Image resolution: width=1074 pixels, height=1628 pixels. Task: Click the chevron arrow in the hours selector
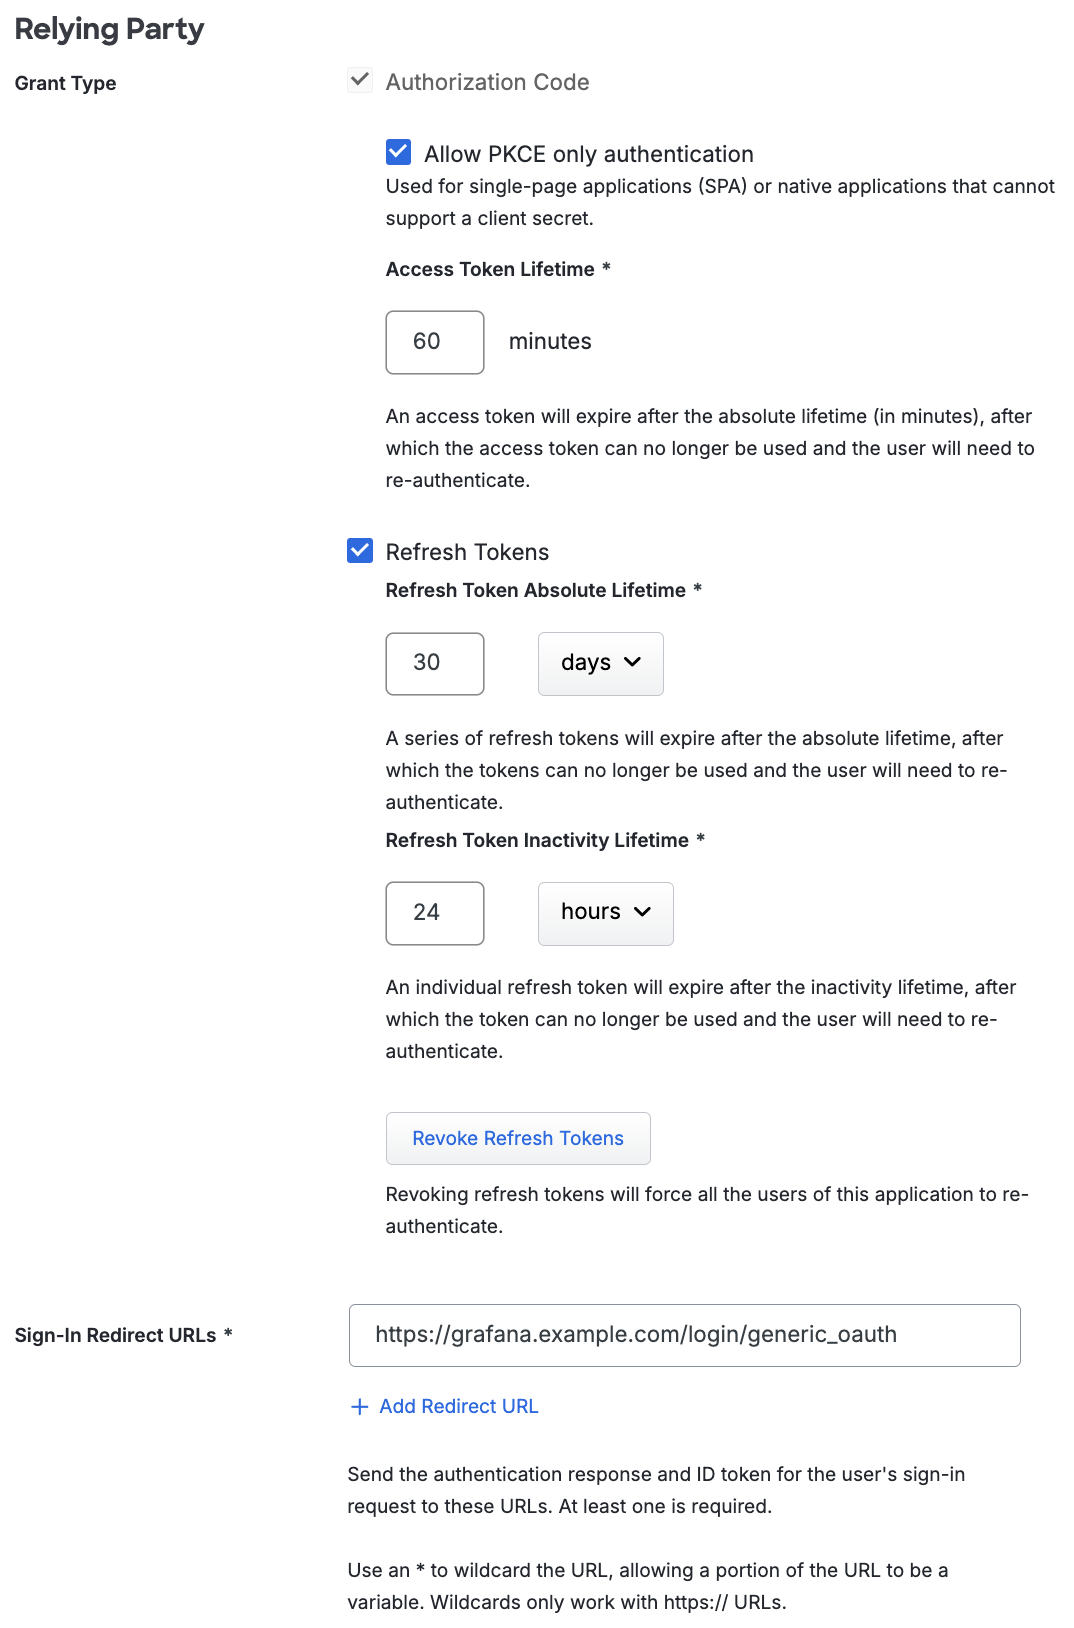tap(643, 912)
